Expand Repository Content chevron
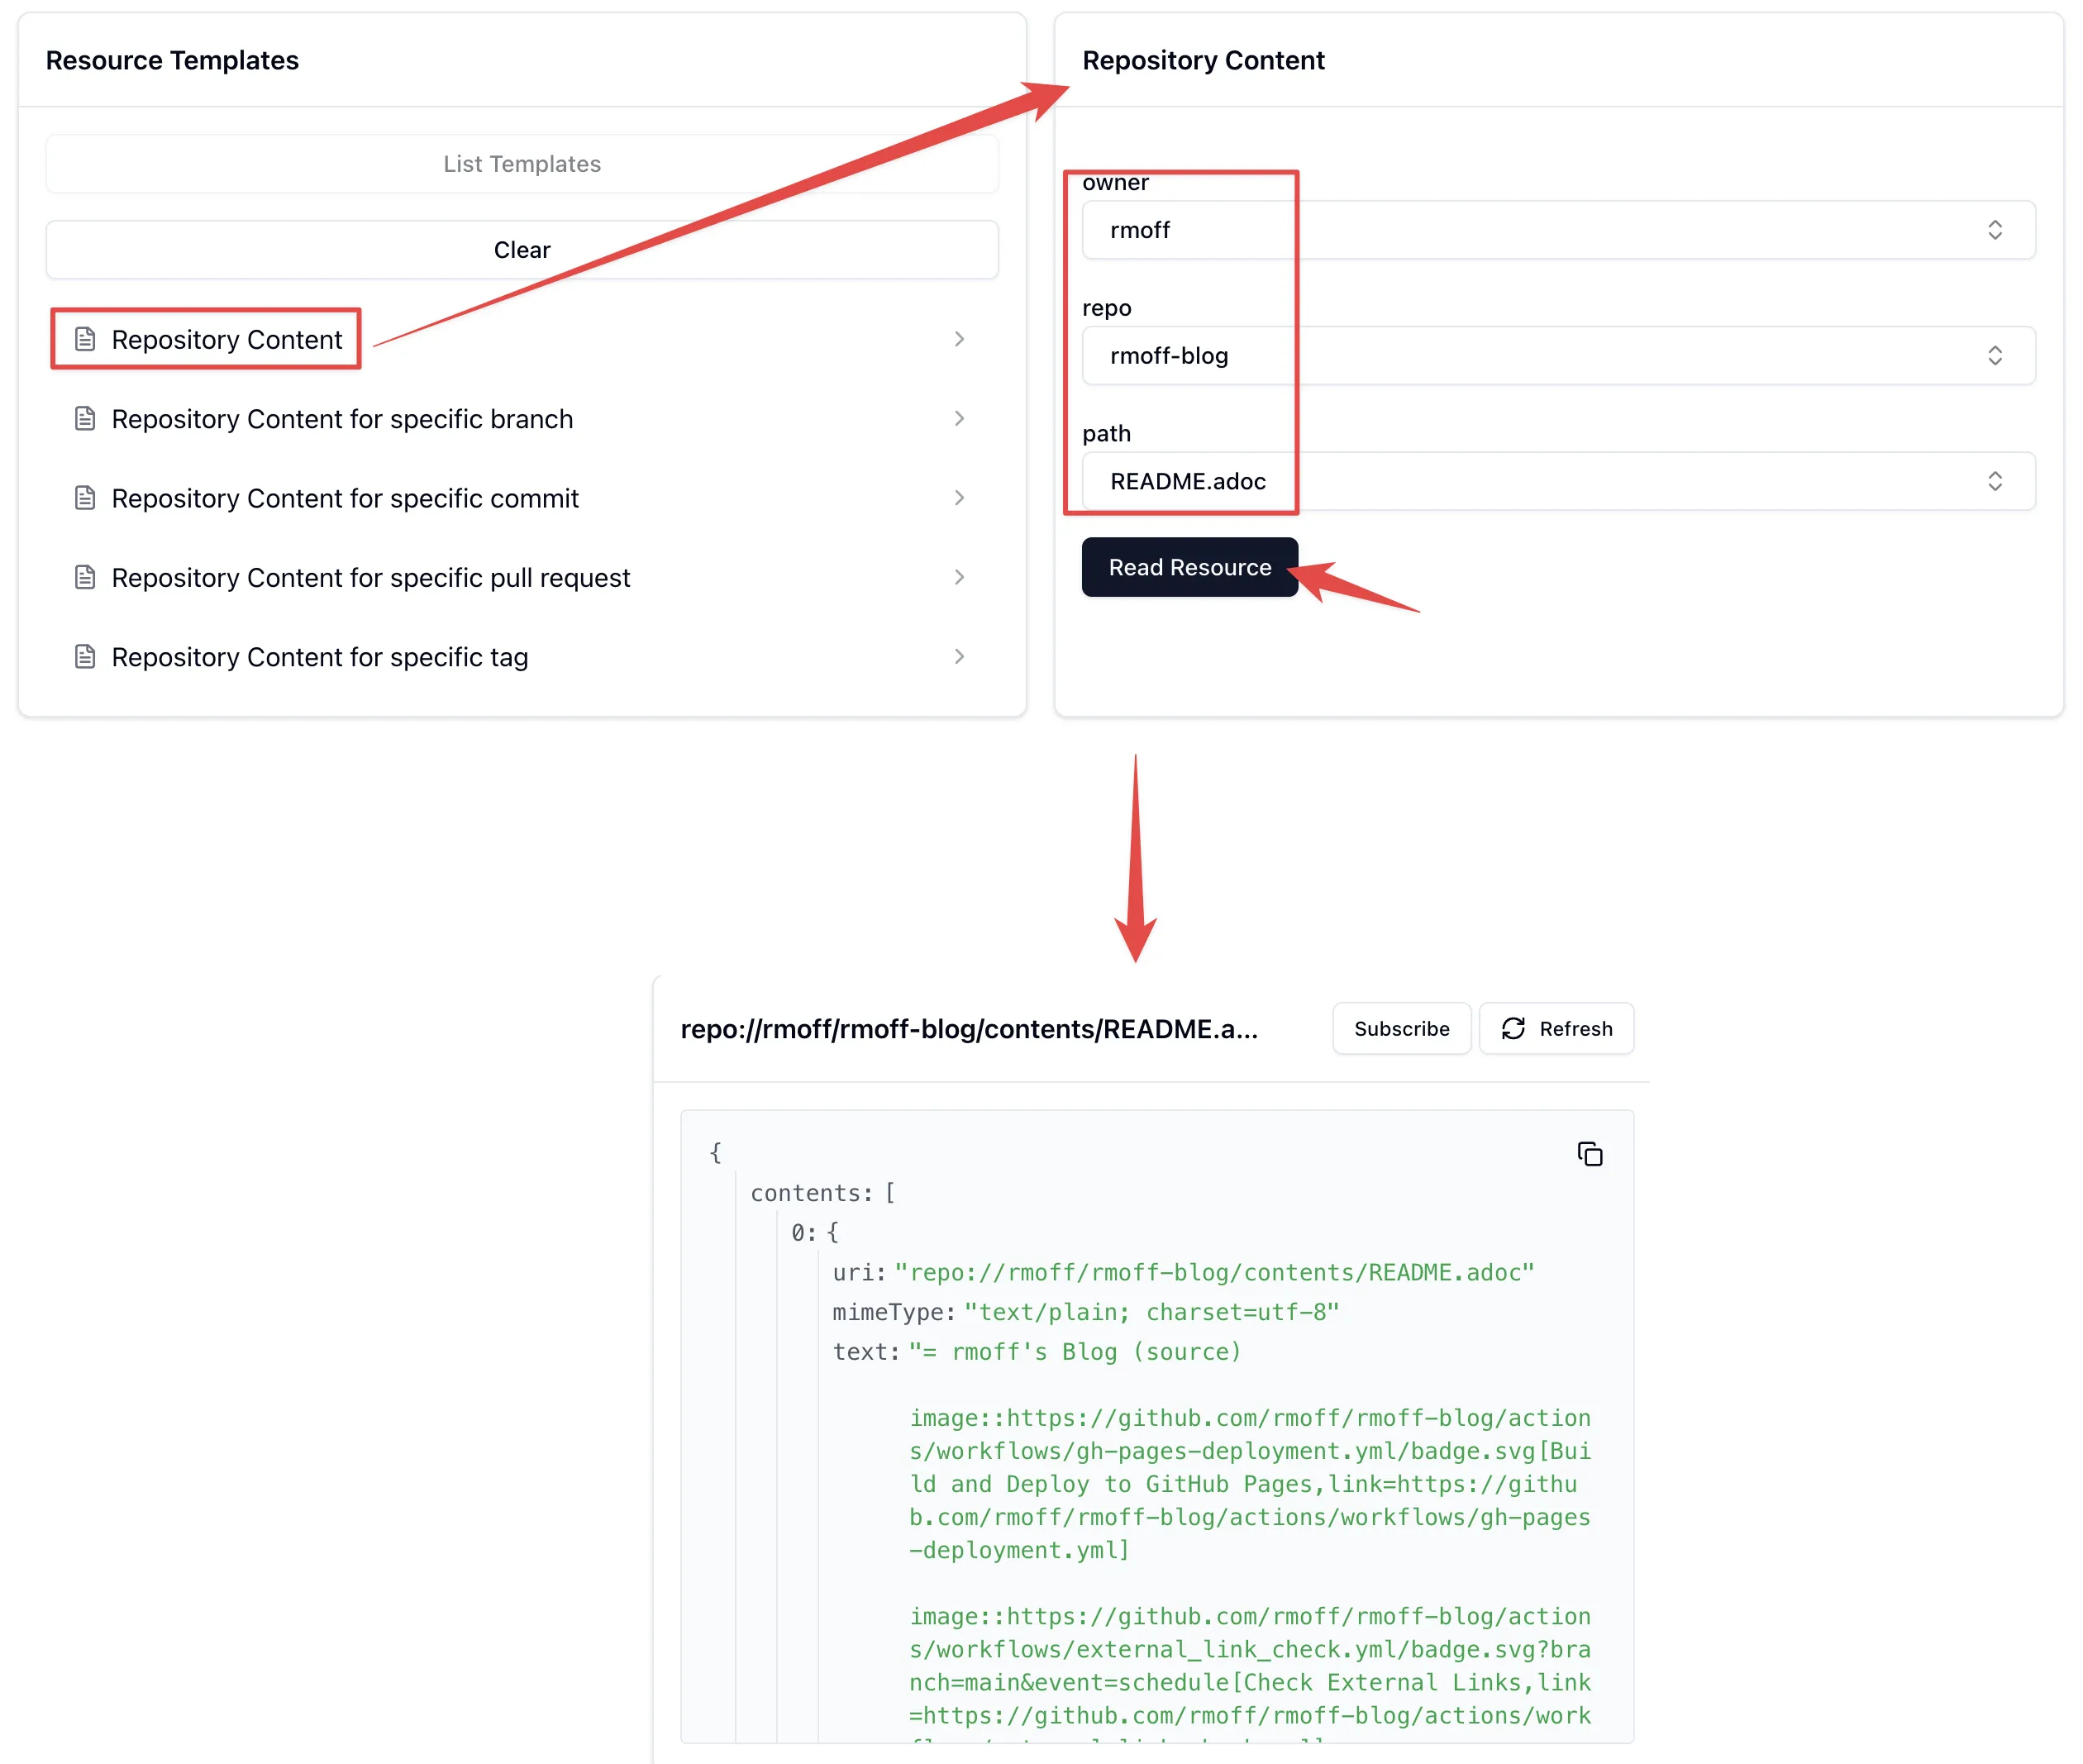Screen dimensions: 2083x1764 click(x=959, y=339)
